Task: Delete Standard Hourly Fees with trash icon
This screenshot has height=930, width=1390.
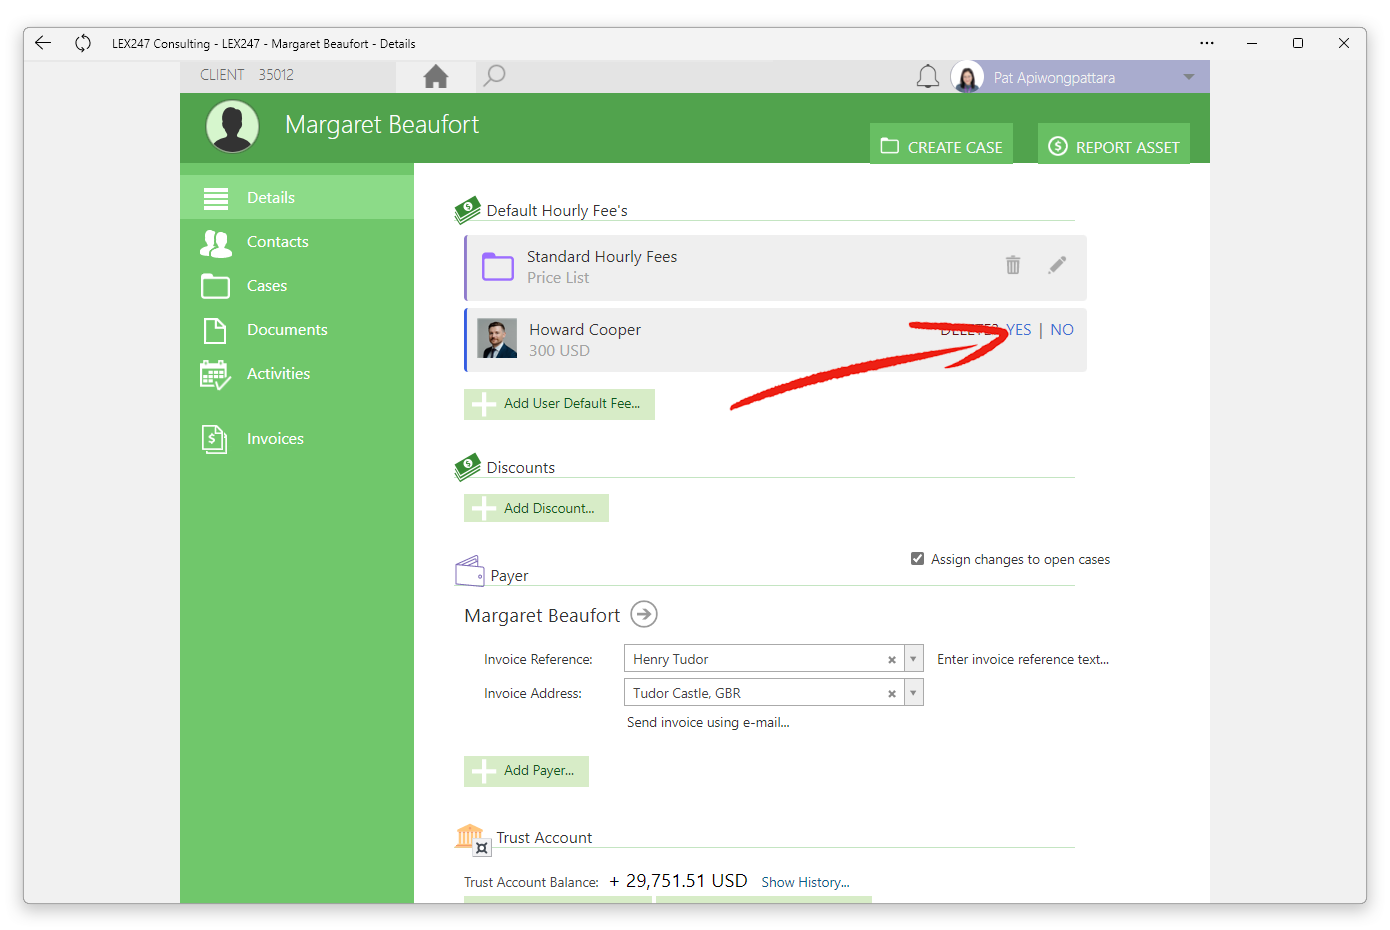Action: [x=1013, y=265]
